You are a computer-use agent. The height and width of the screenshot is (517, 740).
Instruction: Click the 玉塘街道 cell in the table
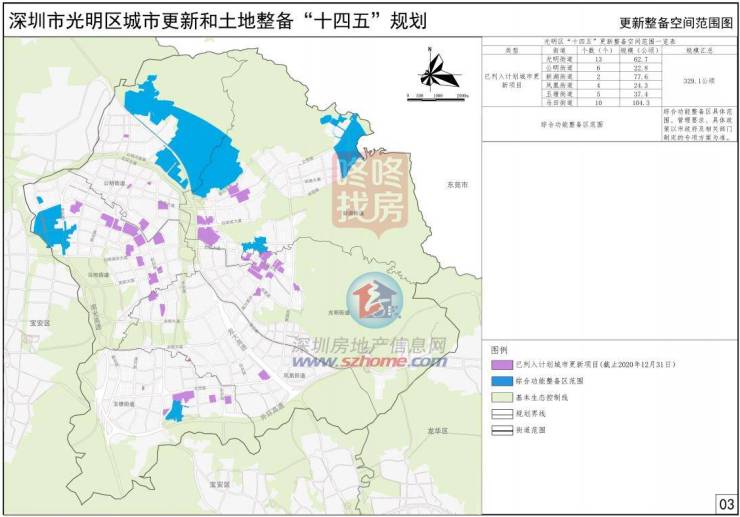coord(559,94)
